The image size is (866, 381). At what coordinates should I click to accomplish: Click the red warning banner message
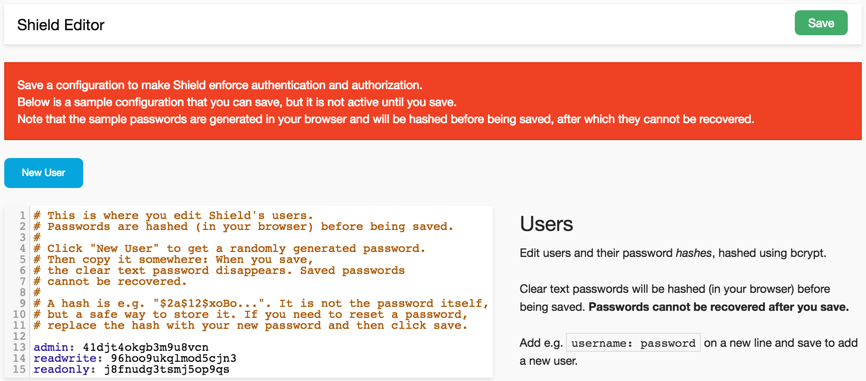click(385, 103)
